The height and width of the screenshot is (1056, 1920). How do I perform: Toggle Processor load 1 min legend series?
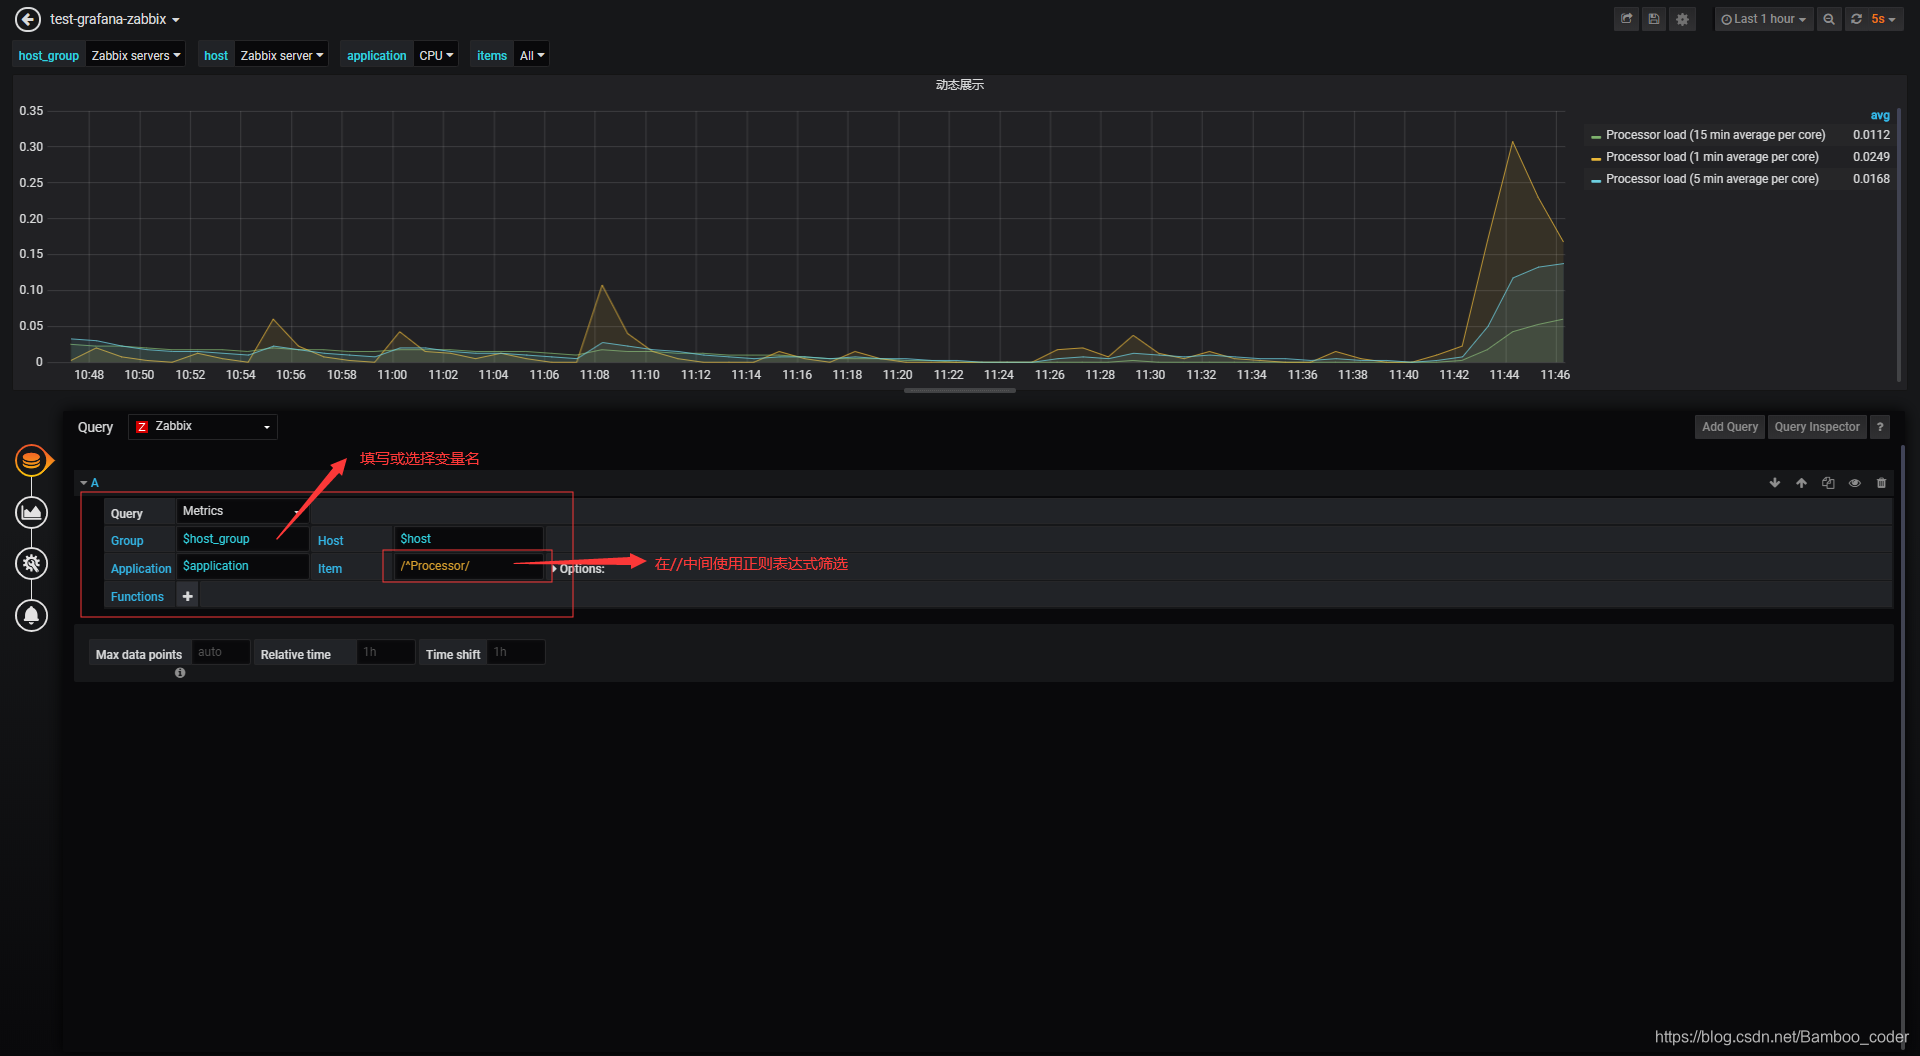tap(1712, 157)
